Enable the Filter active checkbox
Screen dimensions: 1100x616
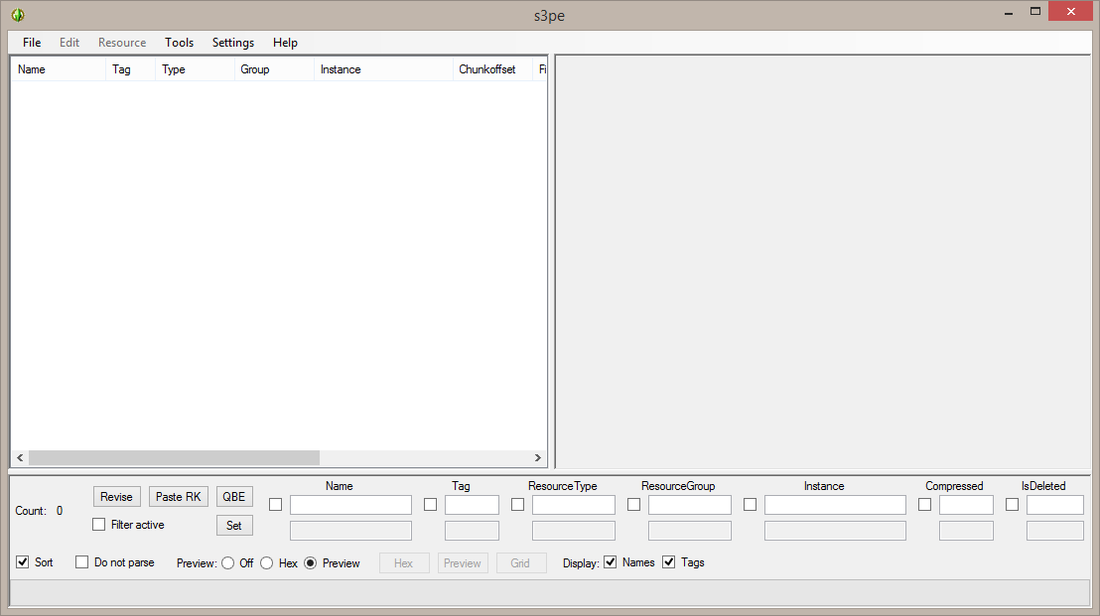(x=99, y=524)
